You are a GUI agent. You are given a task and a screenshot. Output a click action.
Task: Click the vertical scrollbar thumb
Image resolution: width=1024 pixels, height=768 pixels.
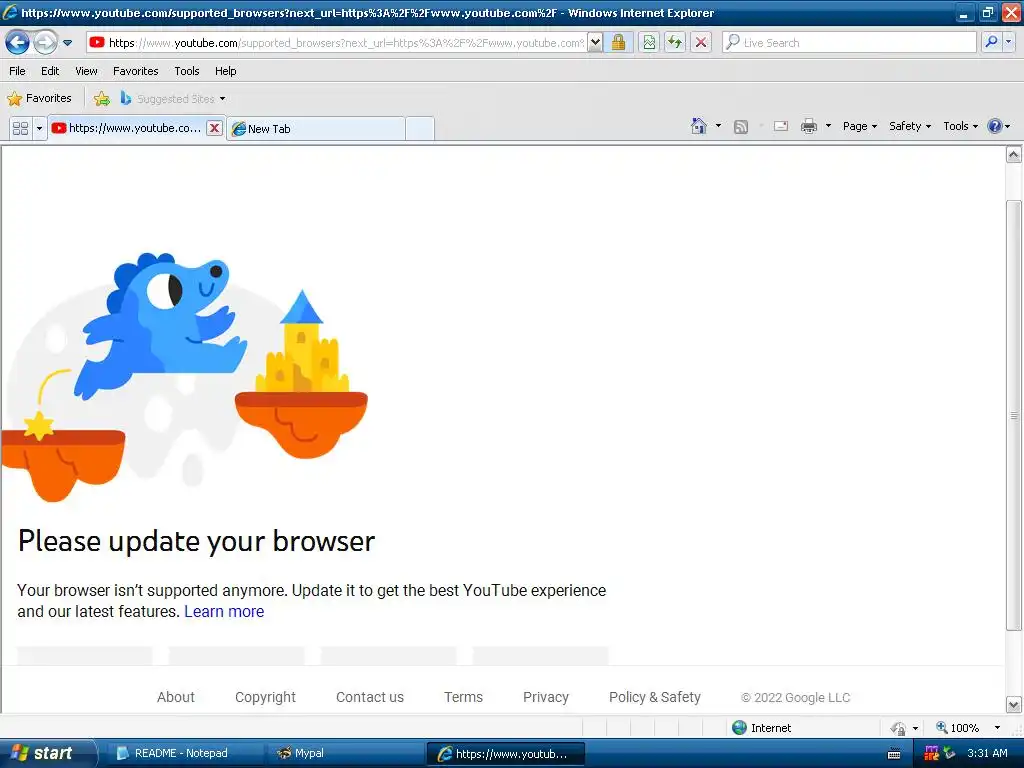tap(1014, 415)
